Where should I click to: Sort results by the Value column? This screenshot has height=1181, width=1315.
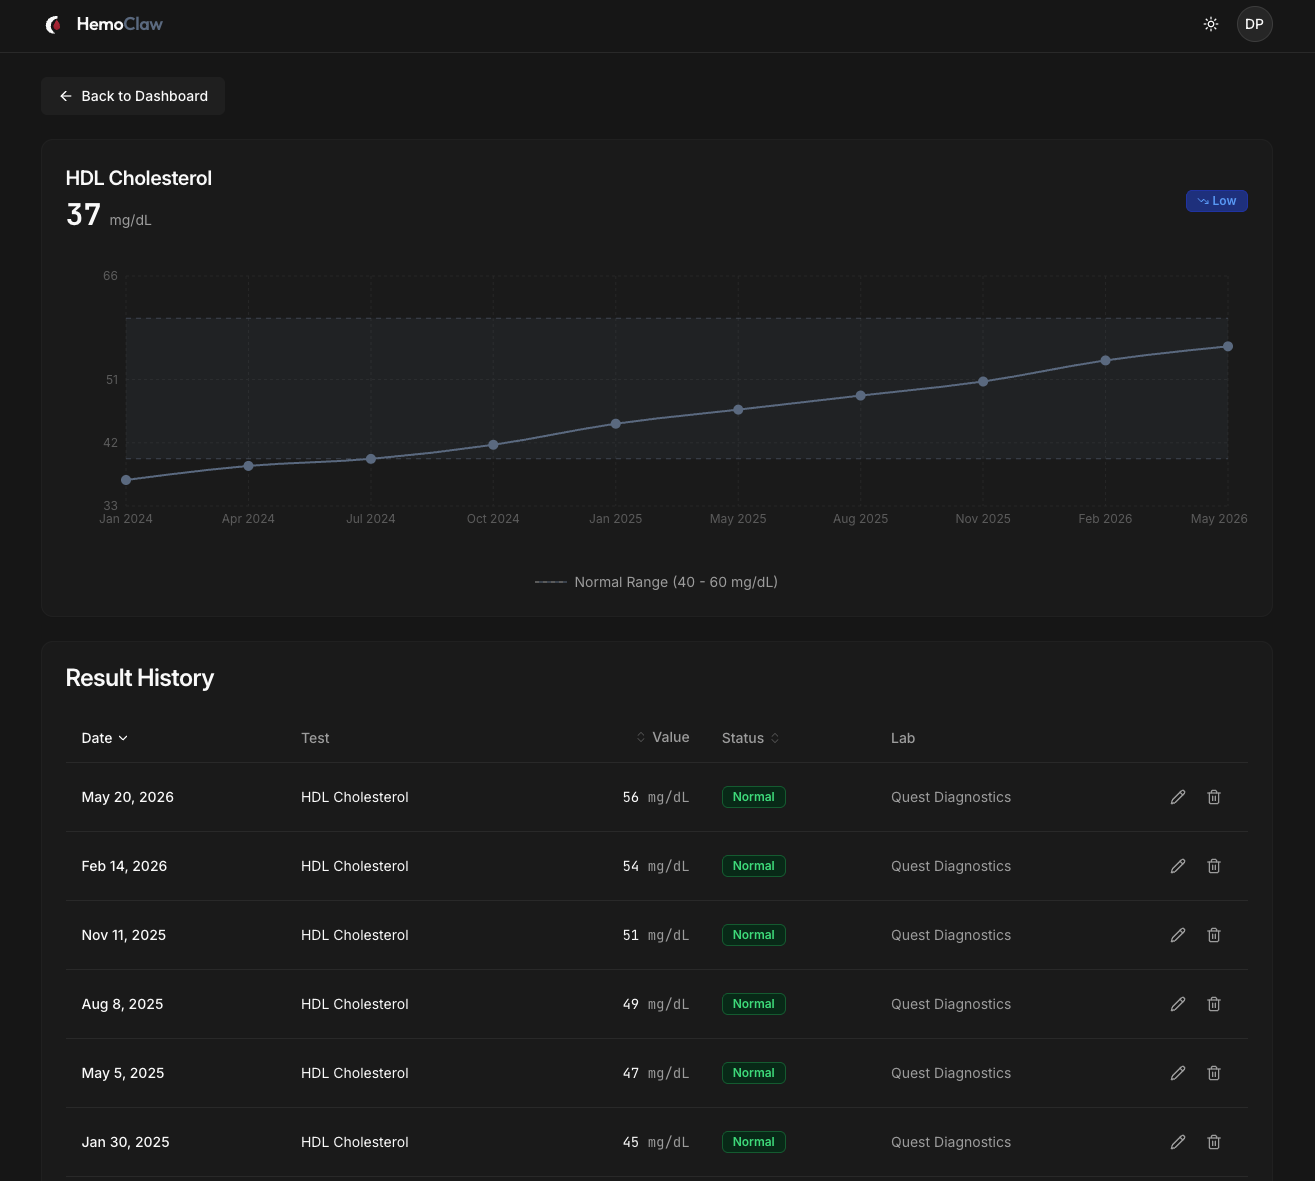[663, 737]
